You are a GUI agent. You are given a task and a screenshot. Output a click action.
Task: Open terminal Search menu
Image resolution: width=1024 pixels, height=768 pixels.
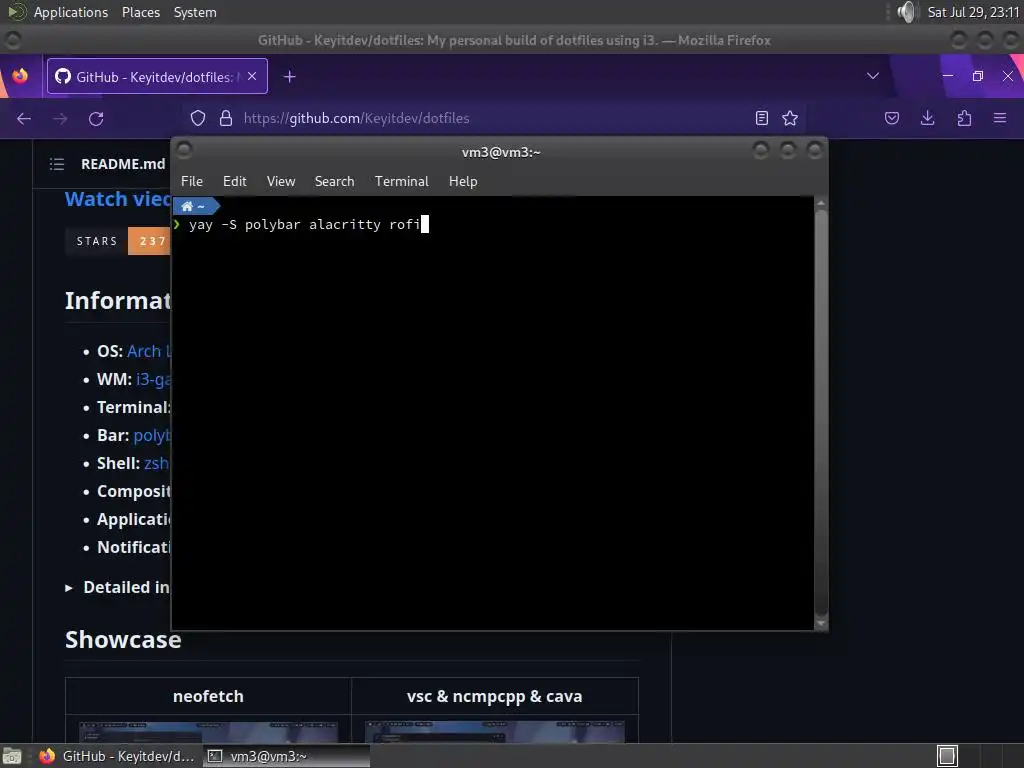(x=334, y=182)
